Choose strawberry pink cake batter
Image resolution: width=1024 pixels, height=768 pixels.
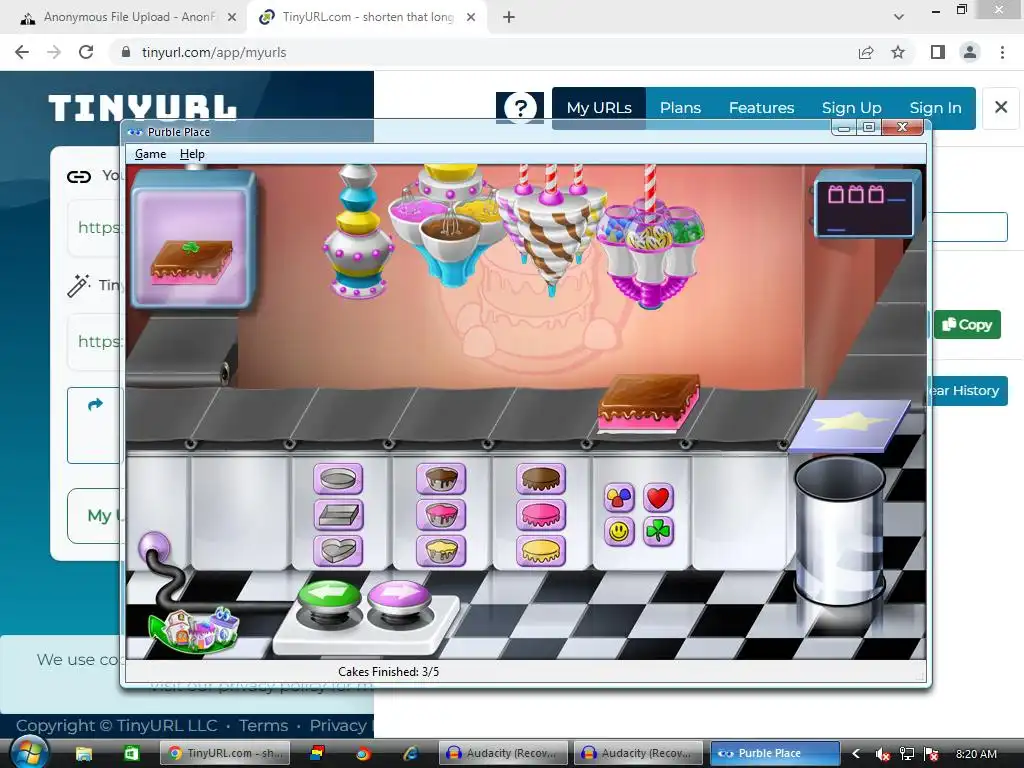point(441,515)
